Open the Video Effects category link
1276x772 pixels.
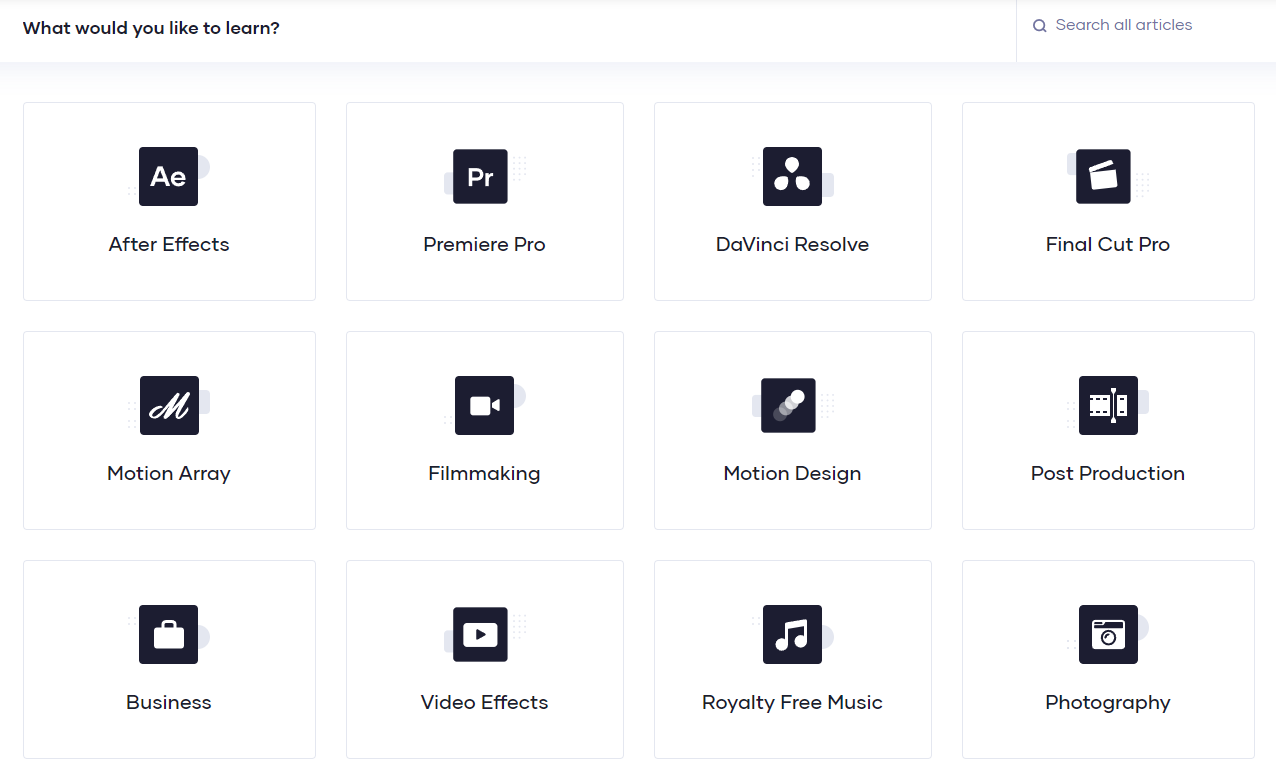coord(485,659)
